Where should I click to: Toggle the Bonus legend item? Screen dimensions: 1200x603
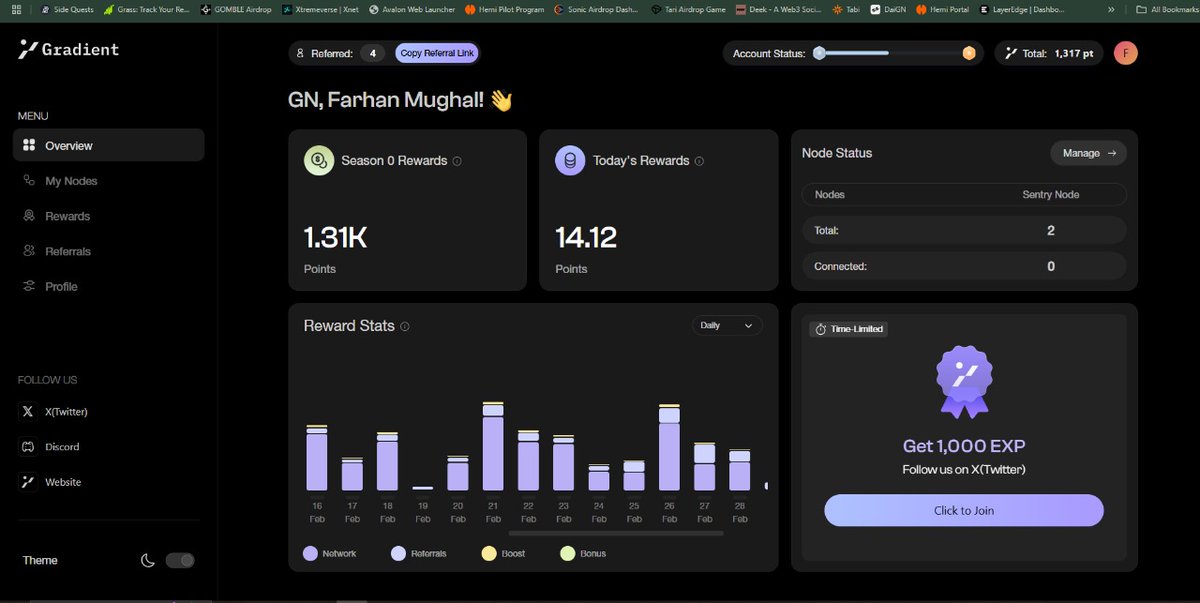click(x=583, y=553)
